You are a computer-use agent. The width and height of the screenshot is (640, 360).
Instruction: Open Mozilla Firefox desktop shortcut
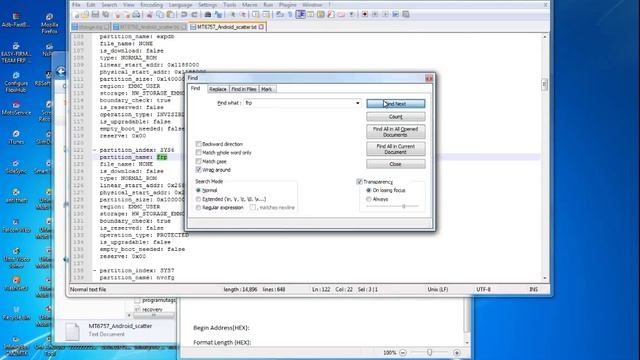click(49, 22)
